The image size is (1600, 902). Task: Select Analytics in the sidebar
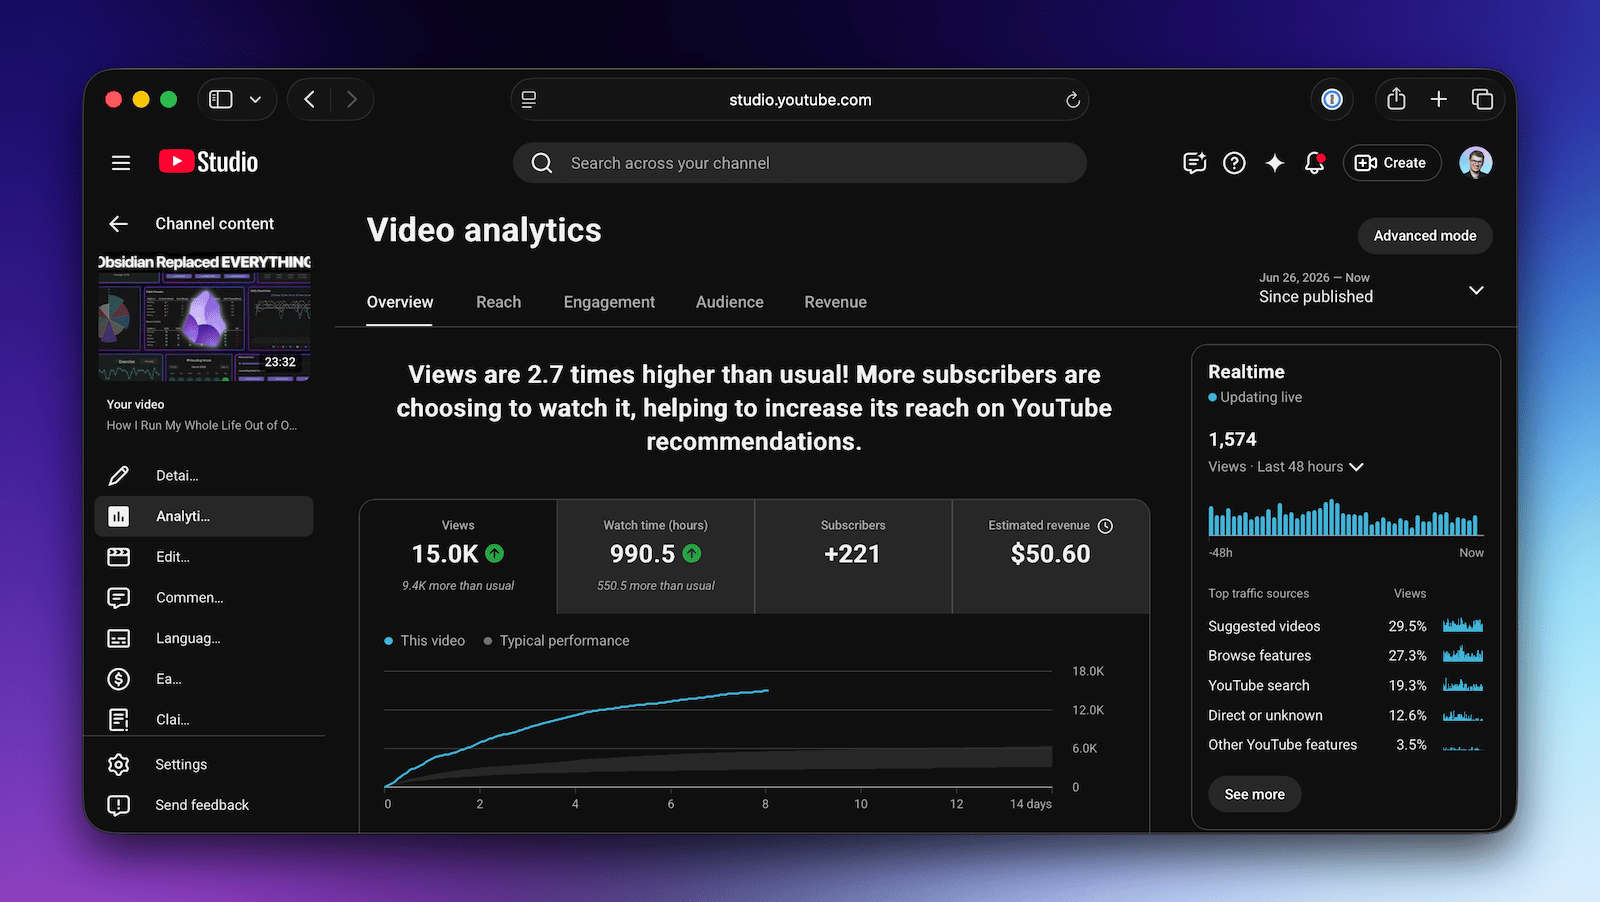[204, 516]
